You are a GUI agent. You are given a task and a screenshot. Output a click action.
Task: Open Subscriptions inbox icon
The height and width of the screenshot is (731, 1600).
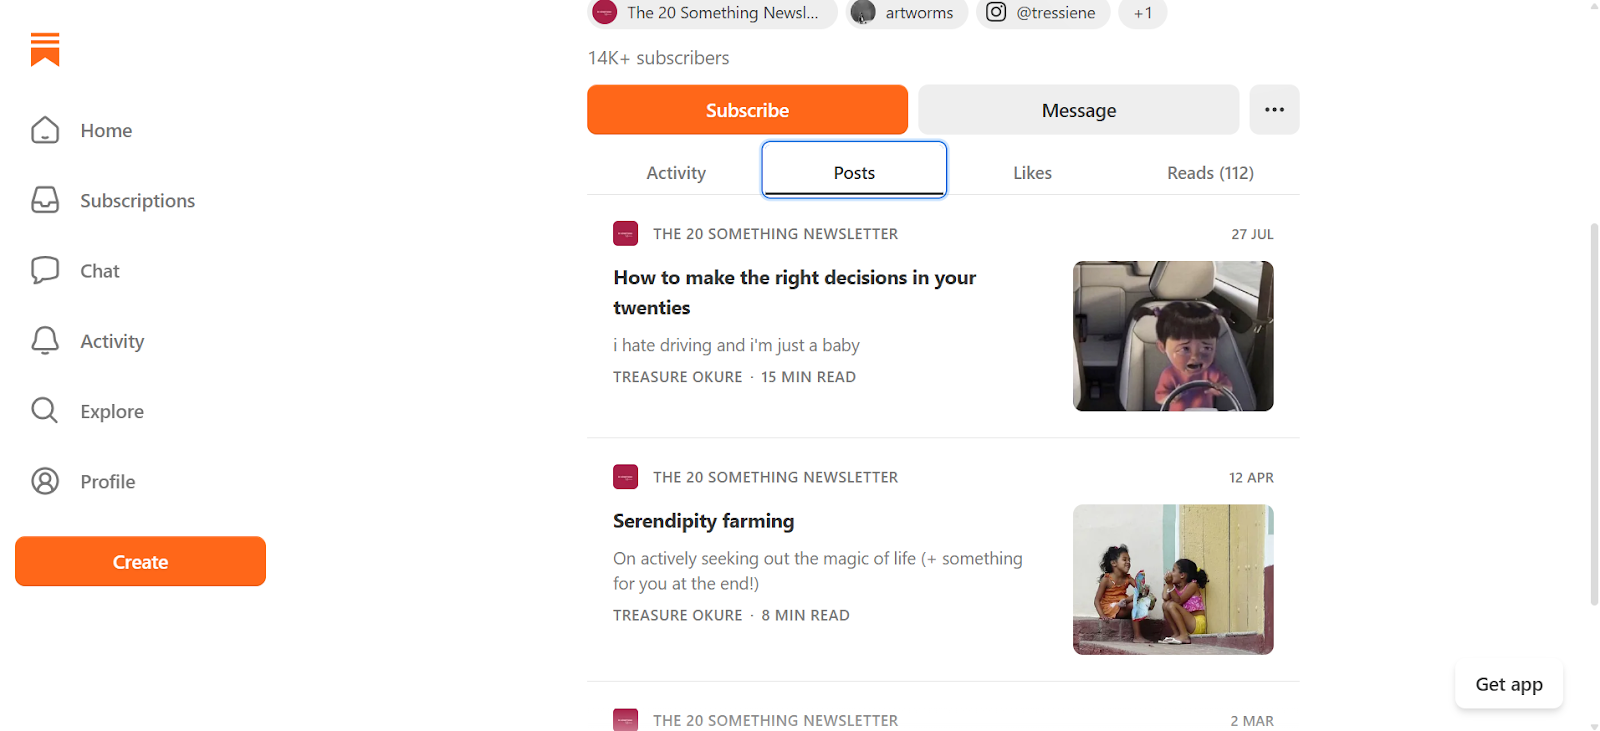[45, 200]
